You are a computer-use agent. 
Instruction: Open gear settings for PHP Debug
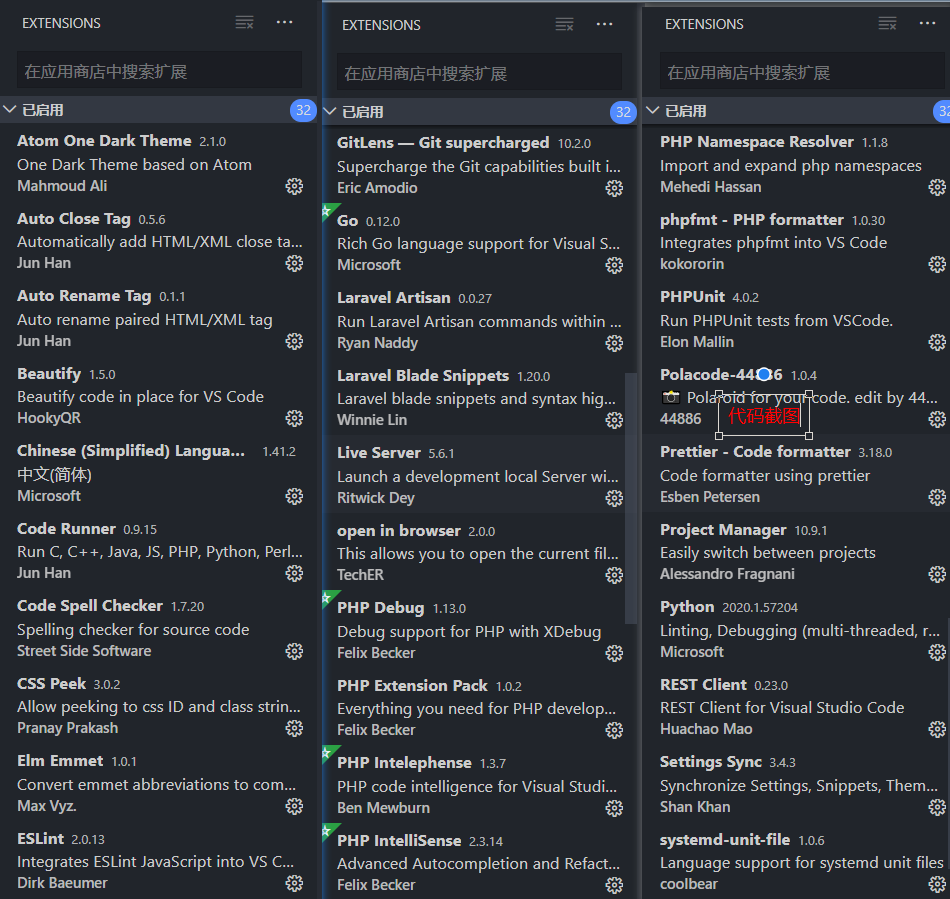pos(614,653)
